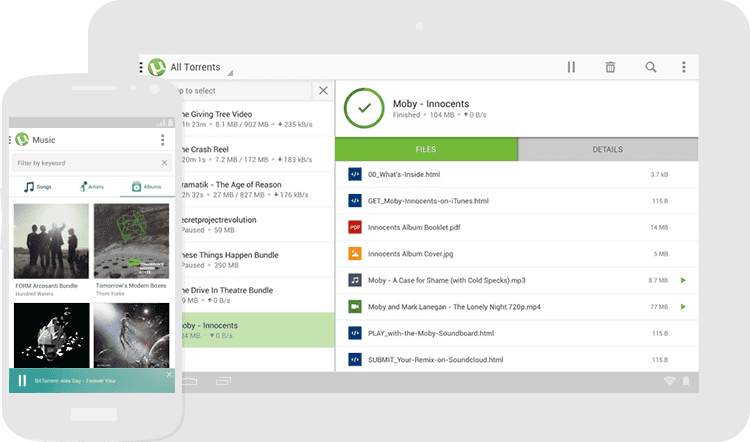750x442 pixels.
Task: Switch to the FILES tab
Action: click(x=425, y=150)
